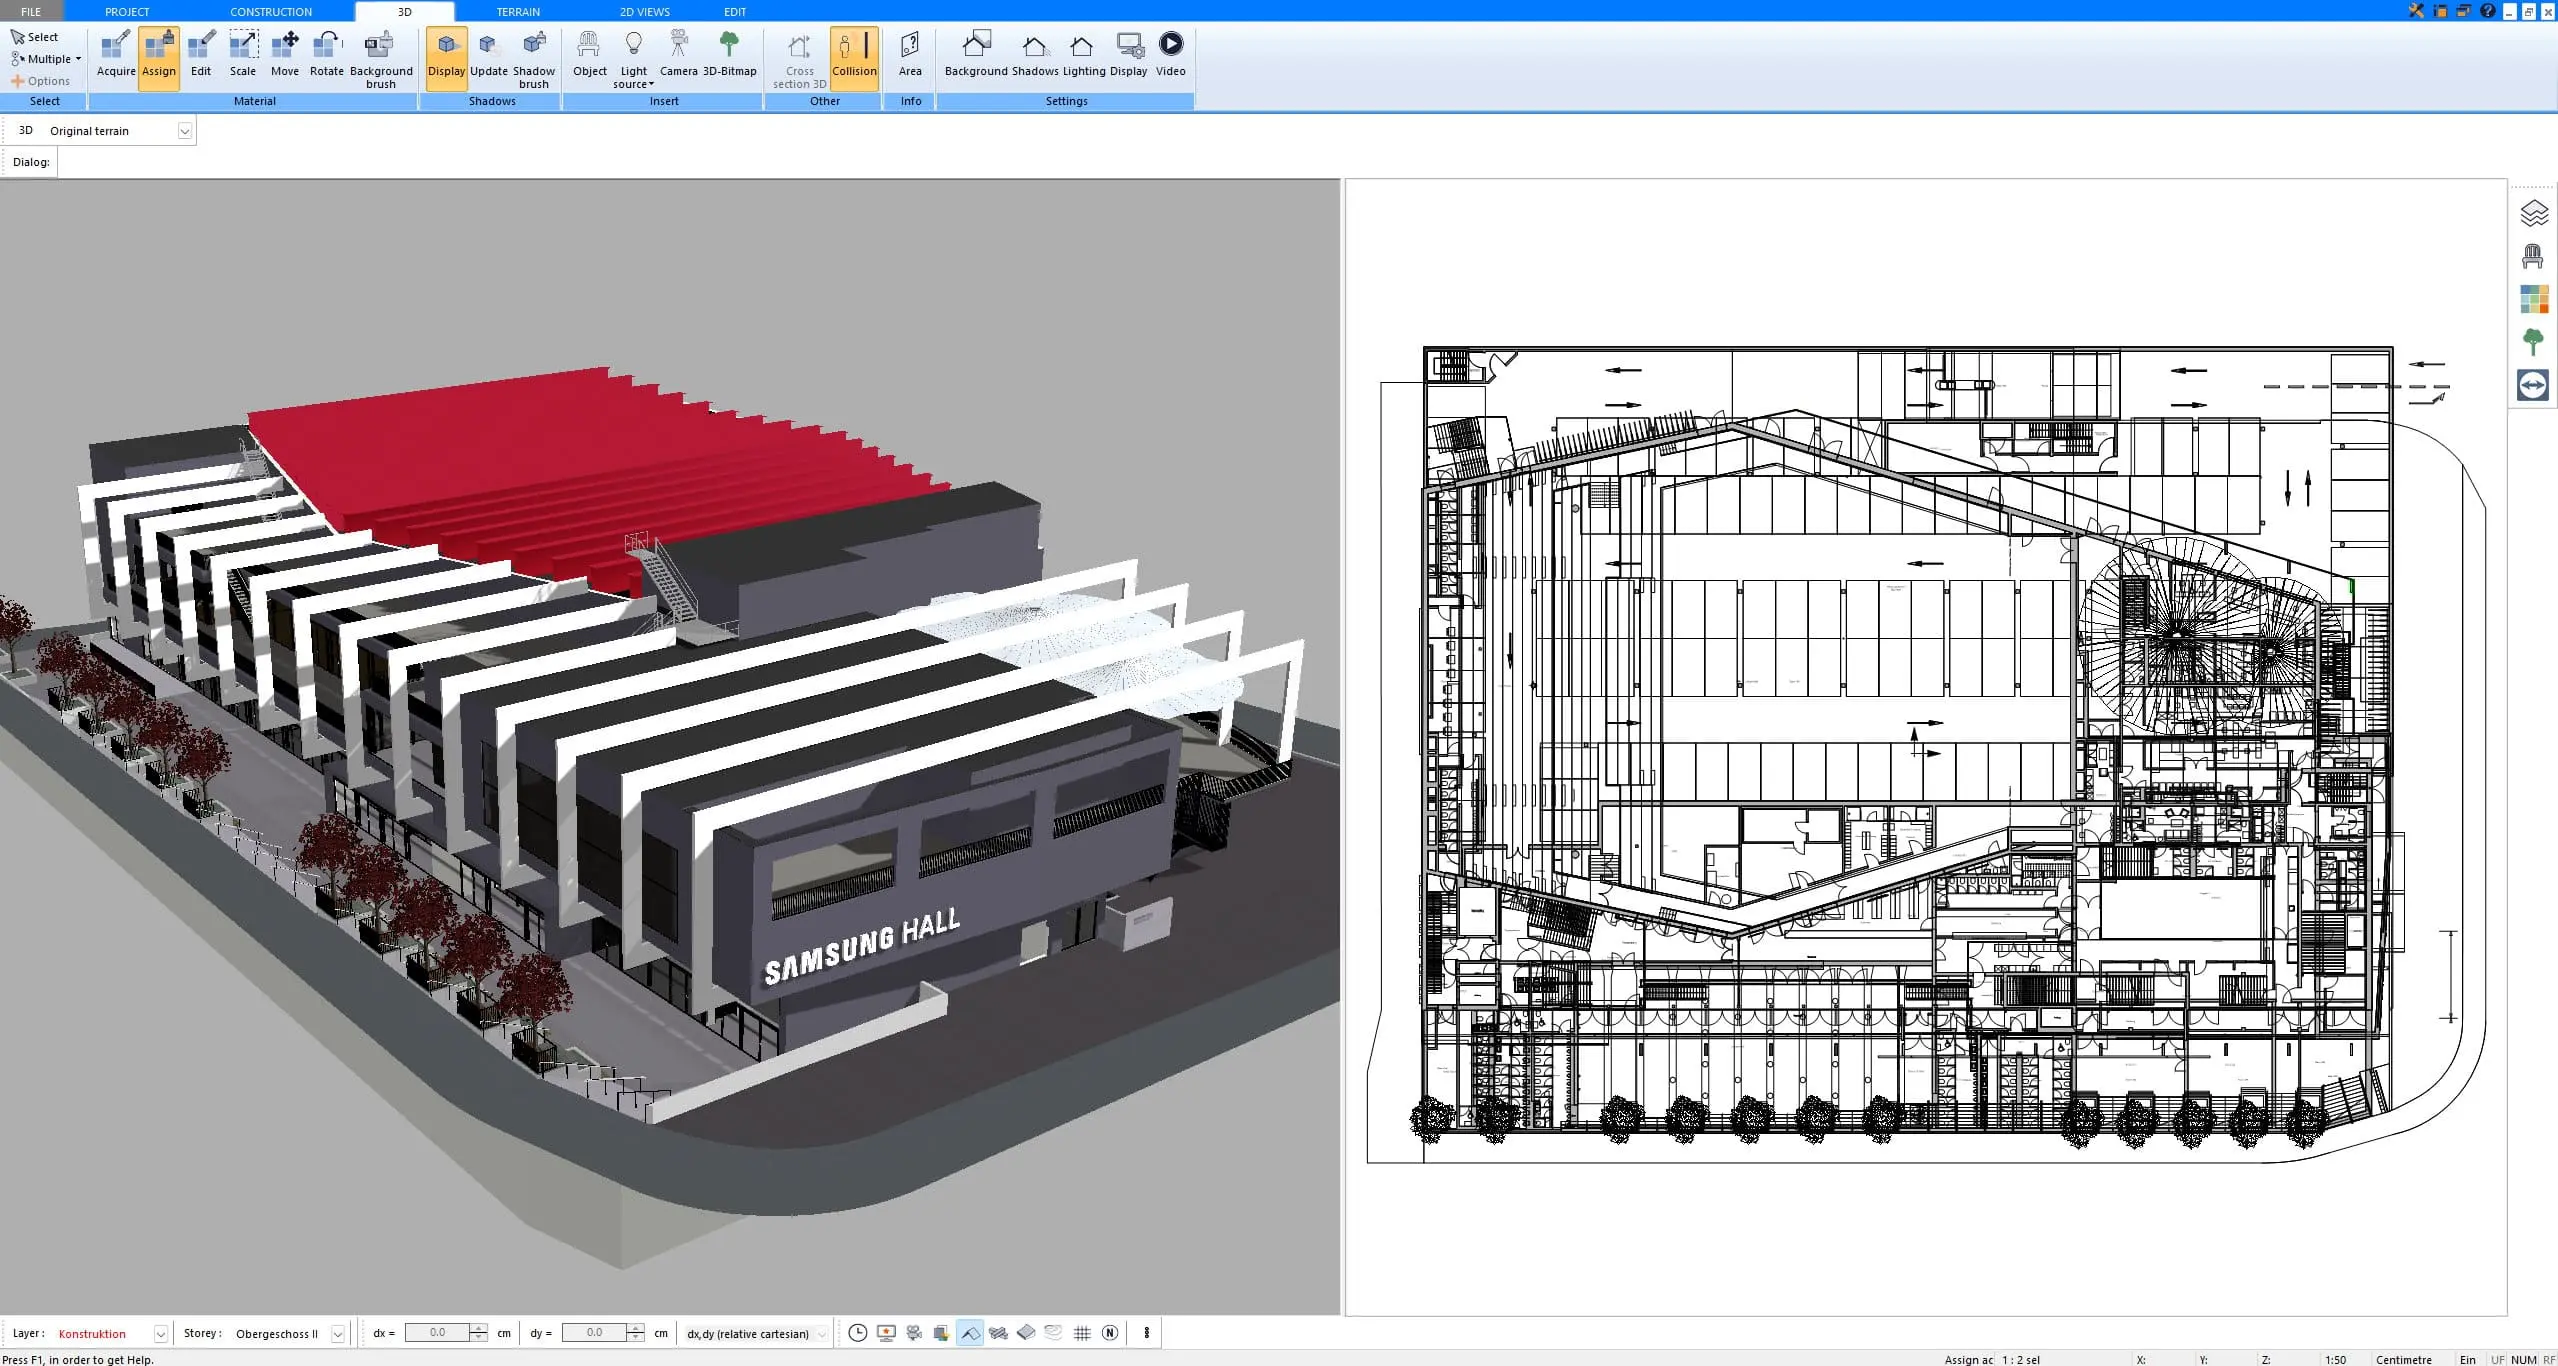Select the Acquire material tool
The height and width of the screenshot is (1366, 2558).
coord(116,55)
